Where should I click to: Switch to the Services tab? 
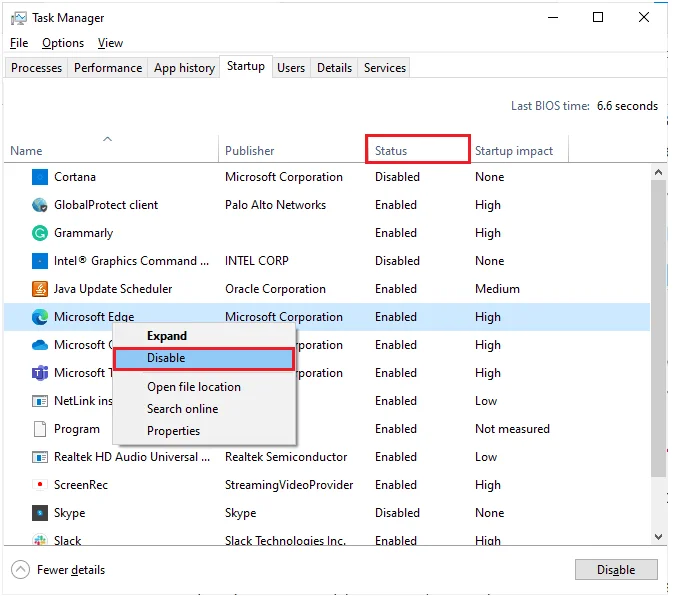pos(385,68)
